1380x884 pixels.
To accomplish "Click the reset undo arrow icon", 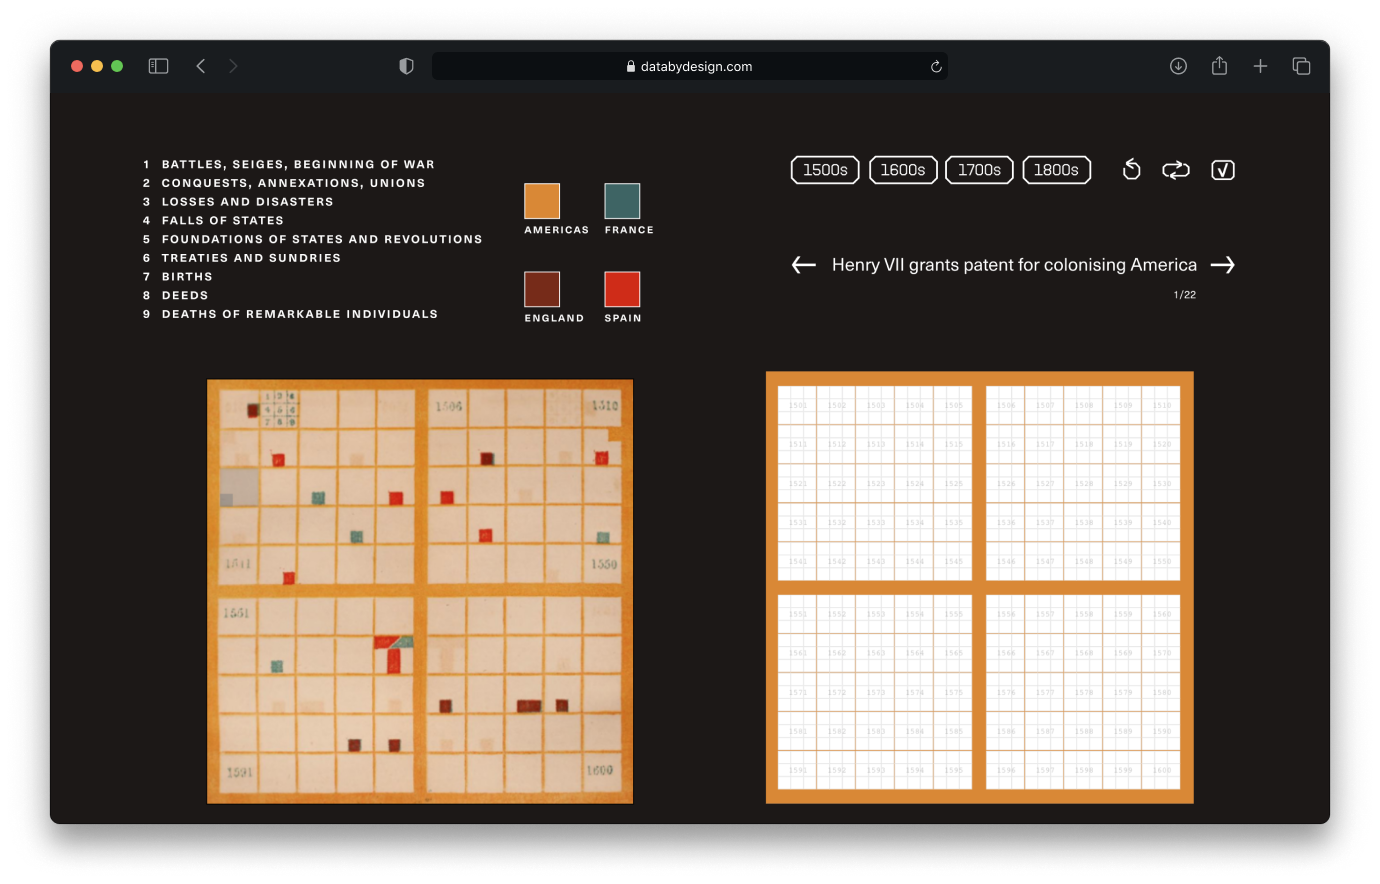I will point(1131,170).
